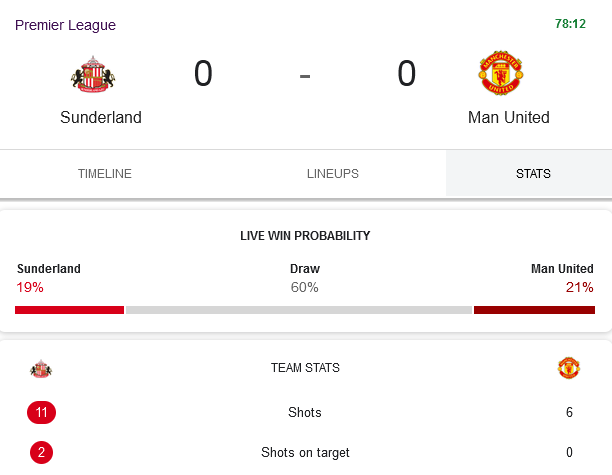612x475 pixels.
Task: Click the Sunderland team name under crest
Action: pos(101,117)
